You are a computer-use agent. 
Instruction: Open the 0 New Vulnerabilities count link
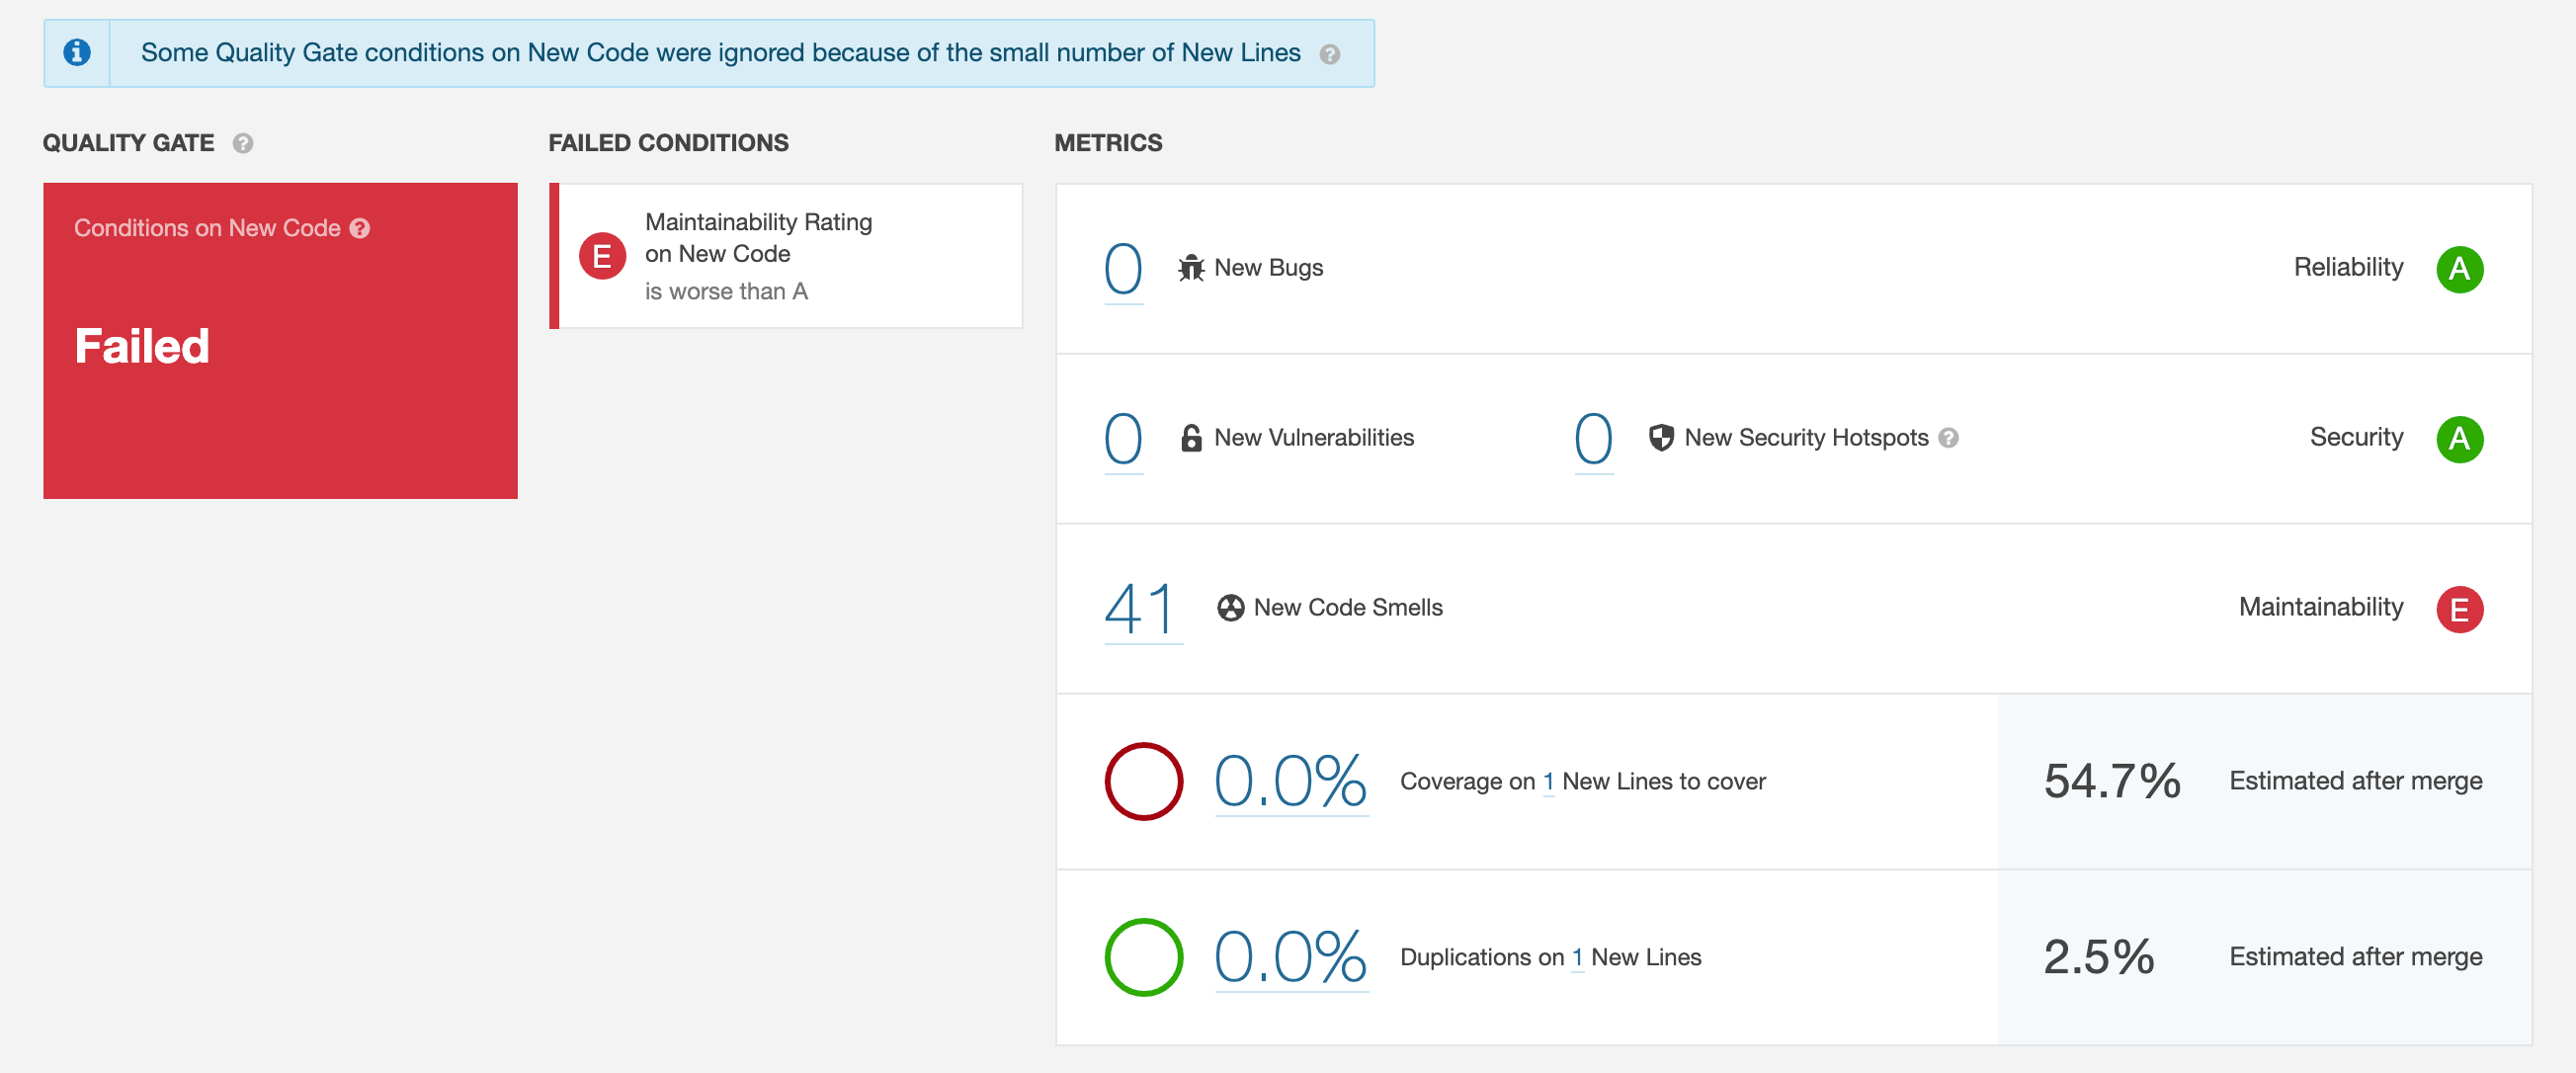[x=1123, y=438]
